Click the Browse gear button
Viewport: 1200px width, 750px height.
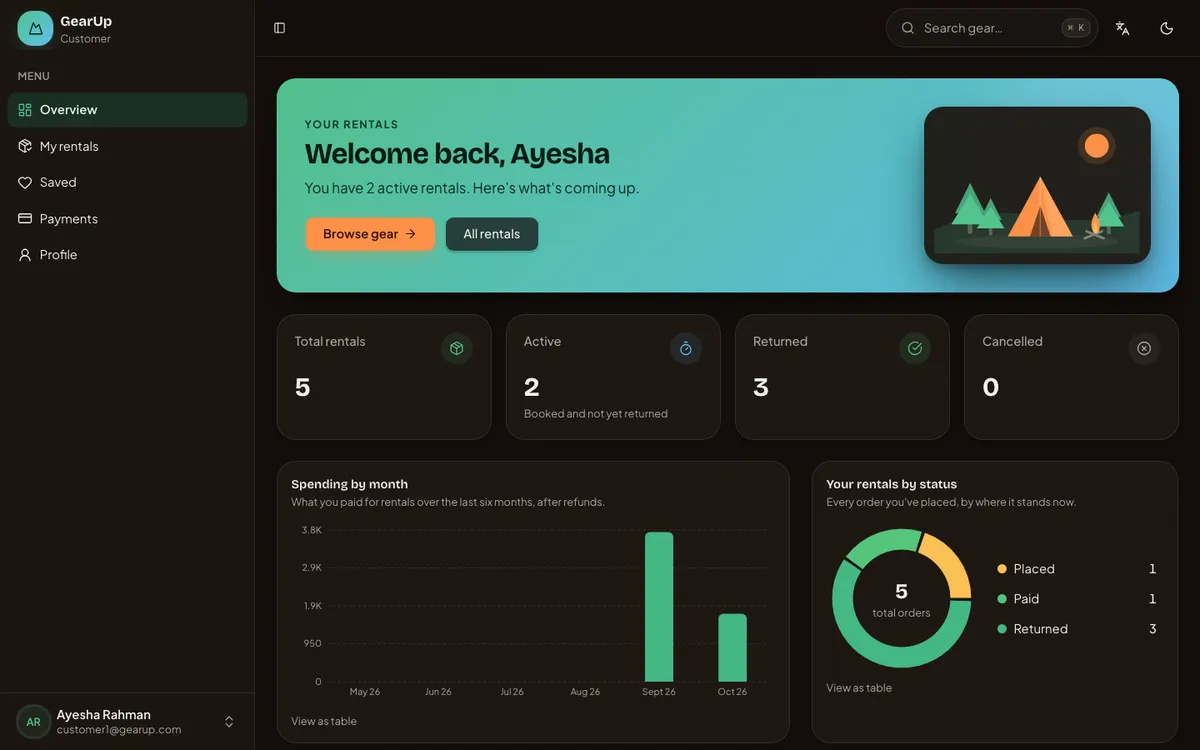tap(370, 234)
